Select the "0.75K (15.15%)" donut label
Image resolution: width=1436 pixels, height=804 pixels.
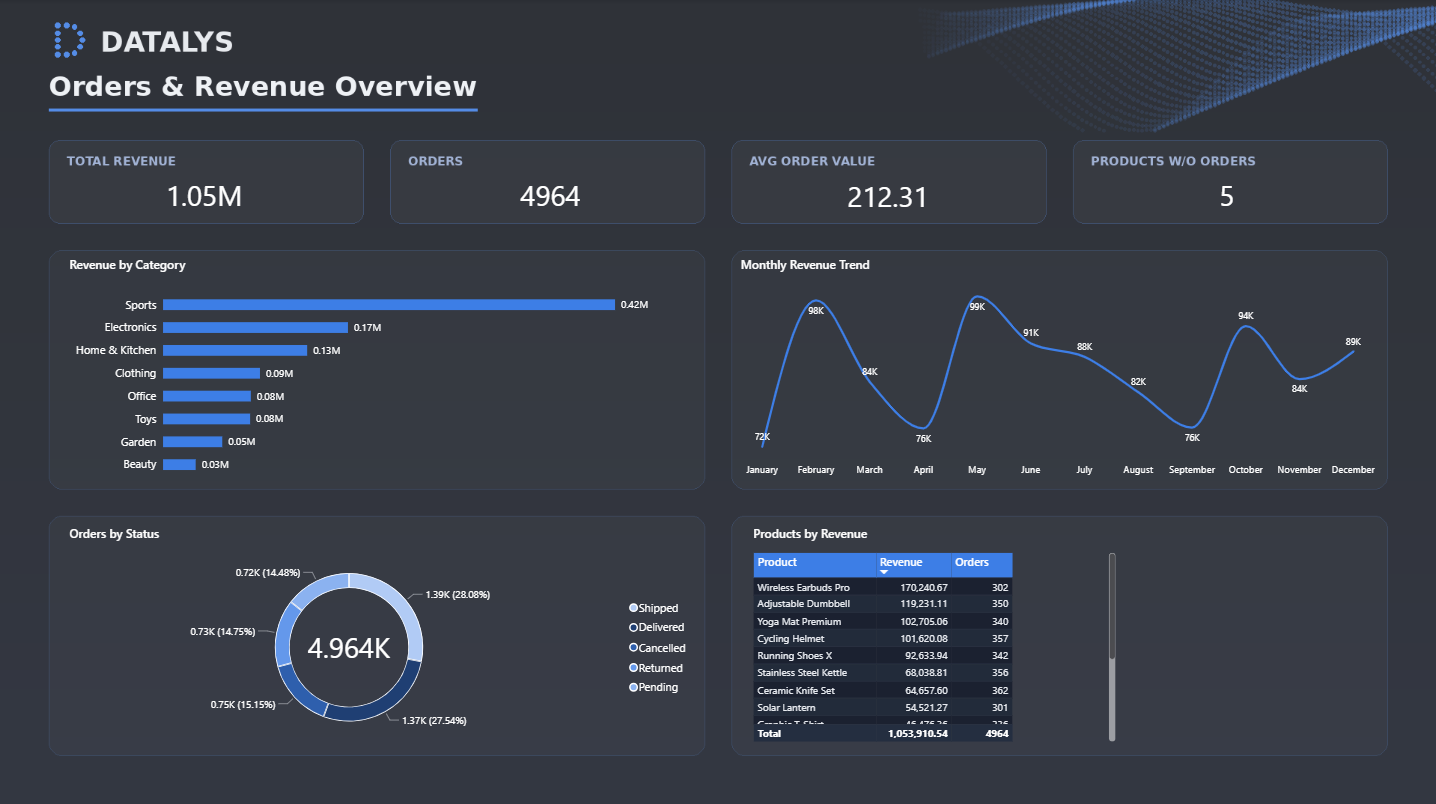[243, 705]
